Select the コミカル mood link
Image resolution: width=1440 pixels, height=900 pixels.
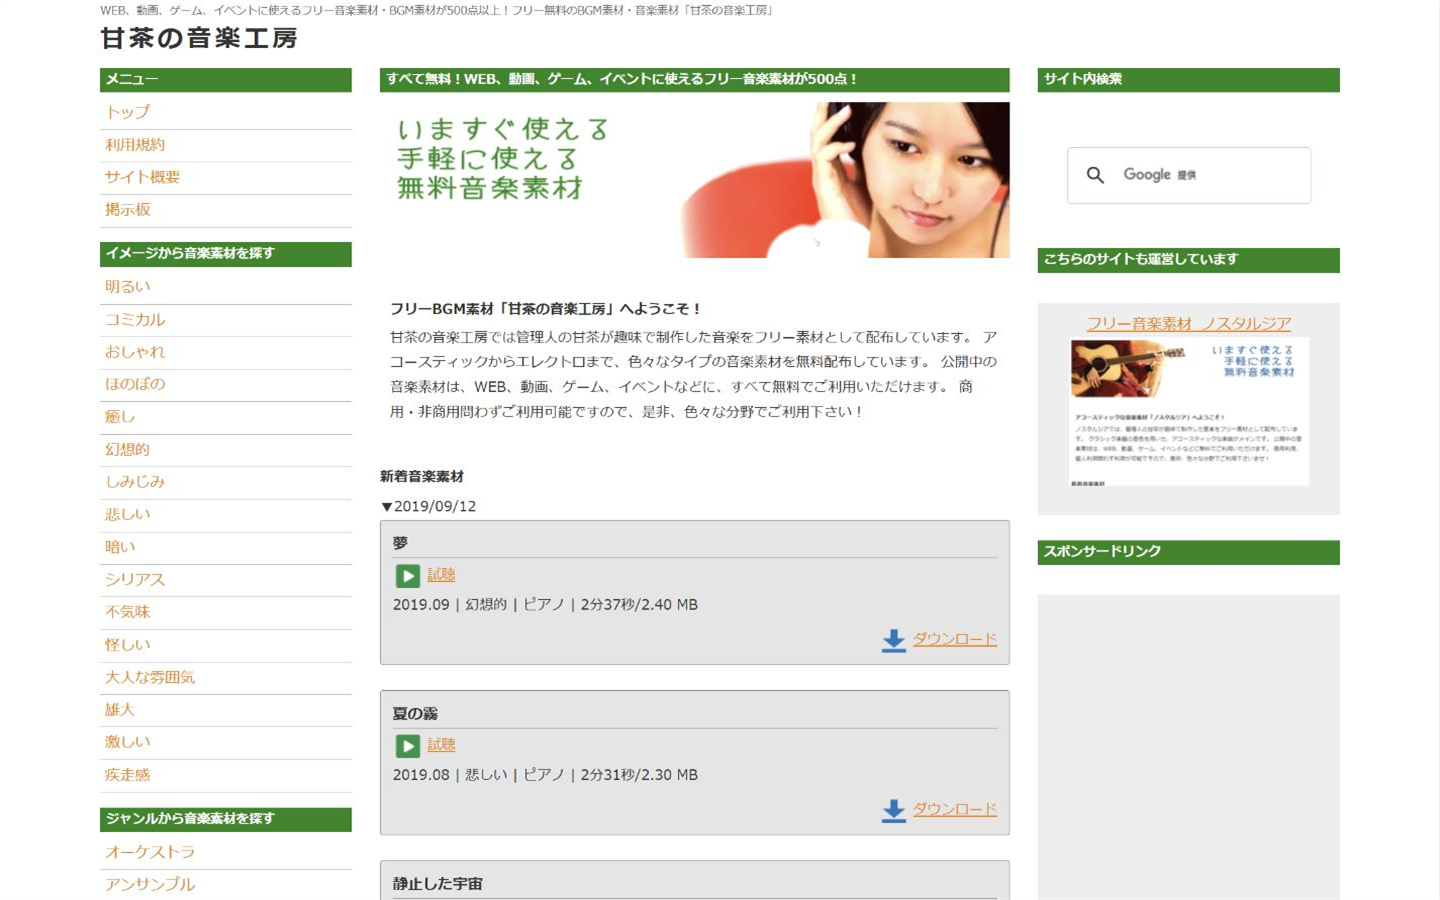click(x=135, y=320)
